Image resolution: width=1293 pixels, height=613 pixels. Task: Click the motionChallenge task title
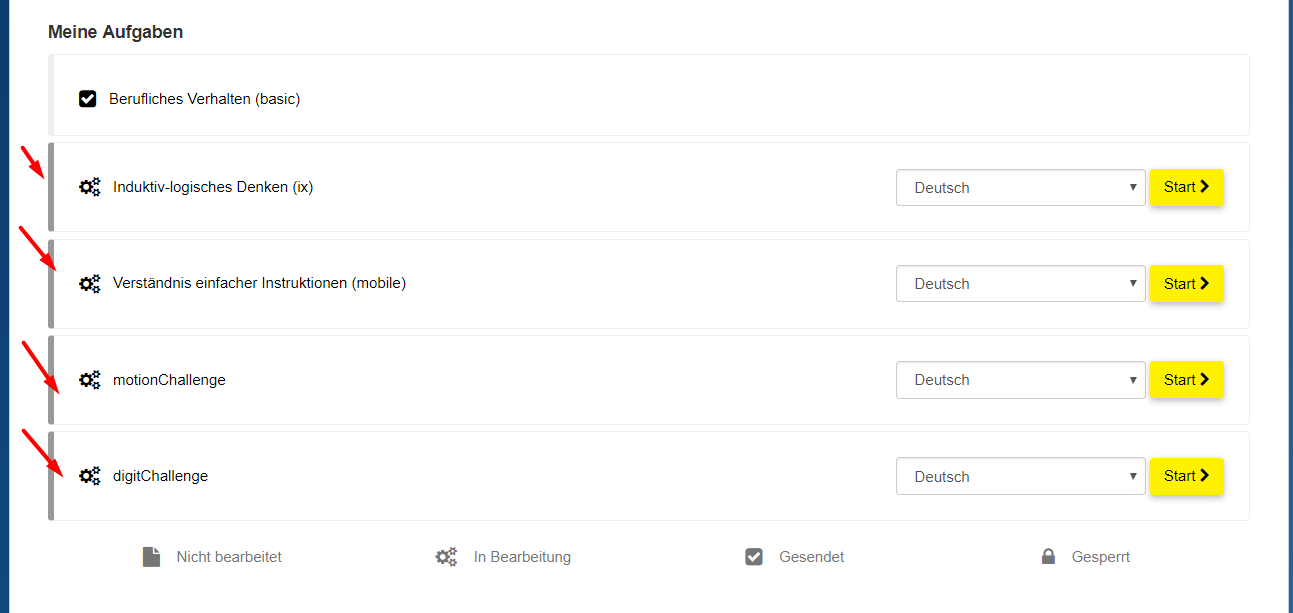pos(169,380)
